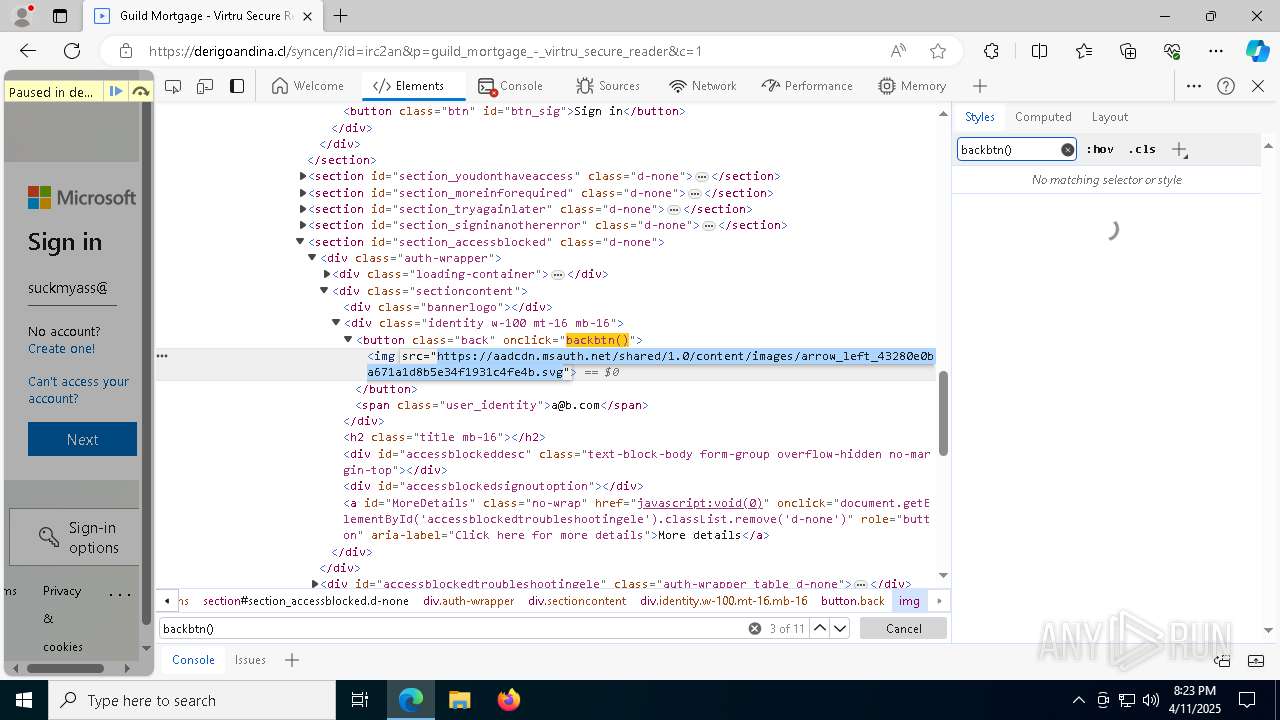Open the Console drawer tab
Screen dimensions: 1280x720
pos(194,660)
